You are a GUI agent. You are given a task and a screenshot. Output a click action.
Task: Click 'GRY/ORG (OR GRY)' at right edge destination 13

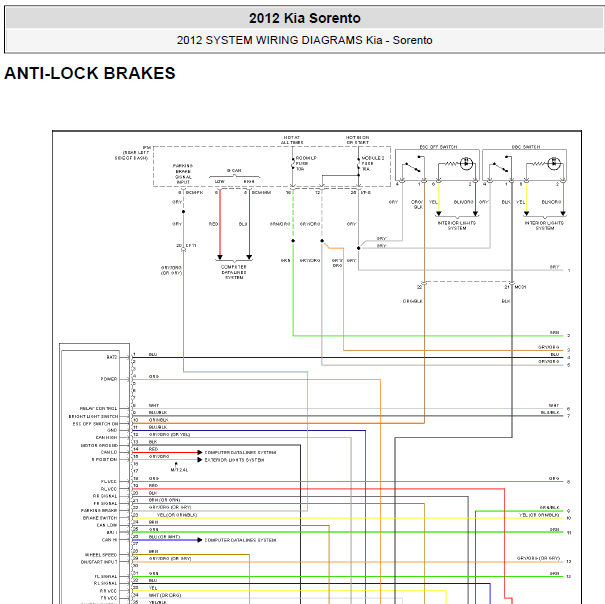(x=538, y=558)
